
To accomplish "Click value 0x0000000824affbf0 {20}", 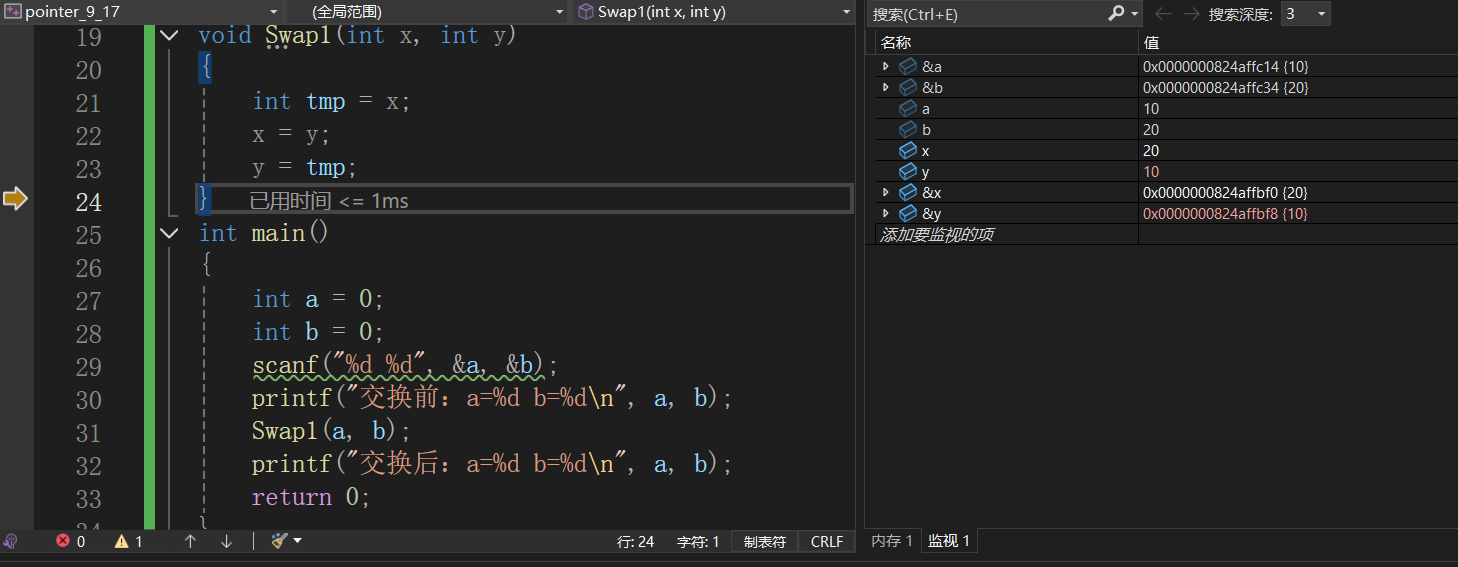I will 1225,192.
